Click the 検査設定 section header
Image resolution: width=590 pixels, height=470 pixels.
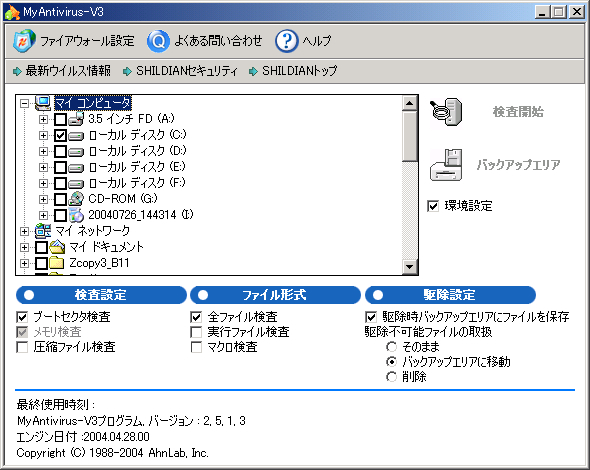(x=101, y=295)
